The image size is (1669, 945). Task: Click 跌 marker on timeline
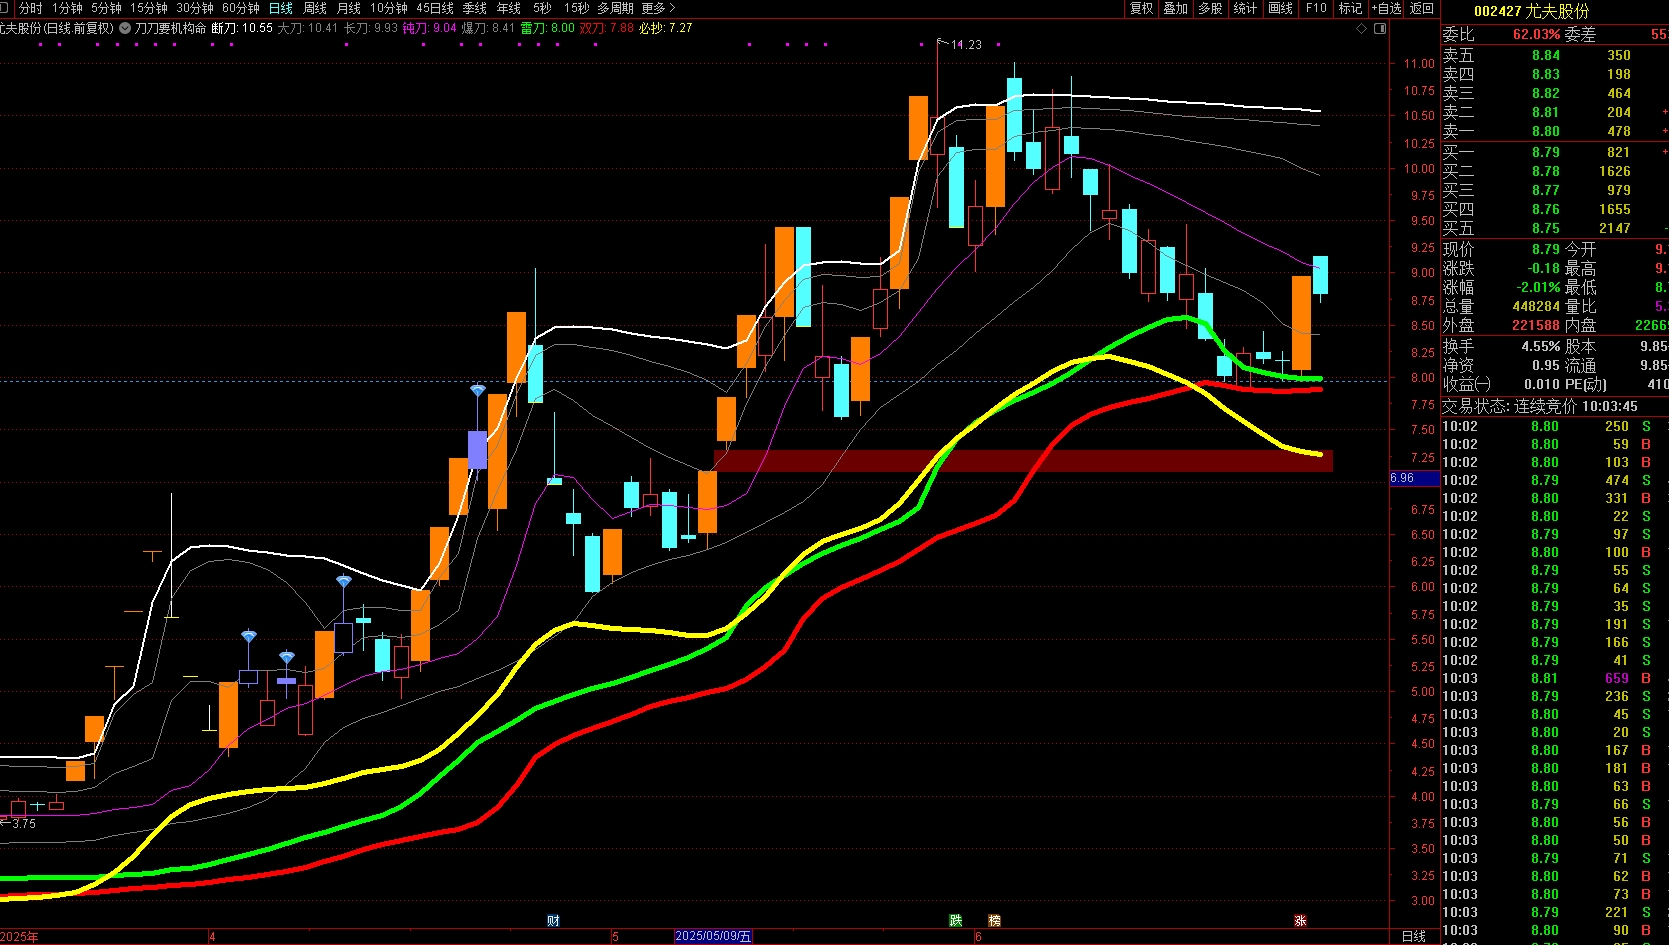956,920
